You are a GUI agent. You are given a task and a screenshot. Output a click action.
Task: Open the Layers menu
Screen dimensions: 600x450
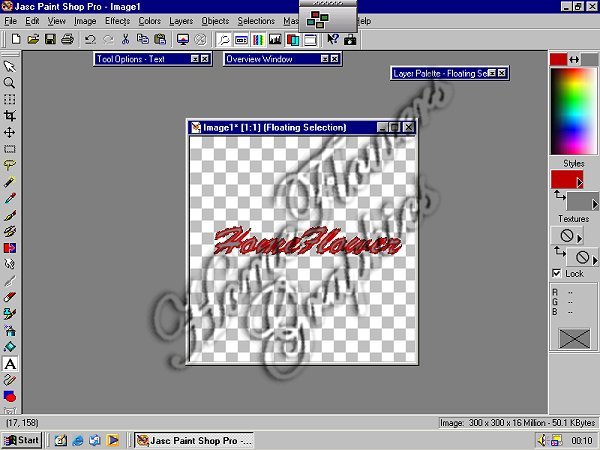tap(181, 21)
